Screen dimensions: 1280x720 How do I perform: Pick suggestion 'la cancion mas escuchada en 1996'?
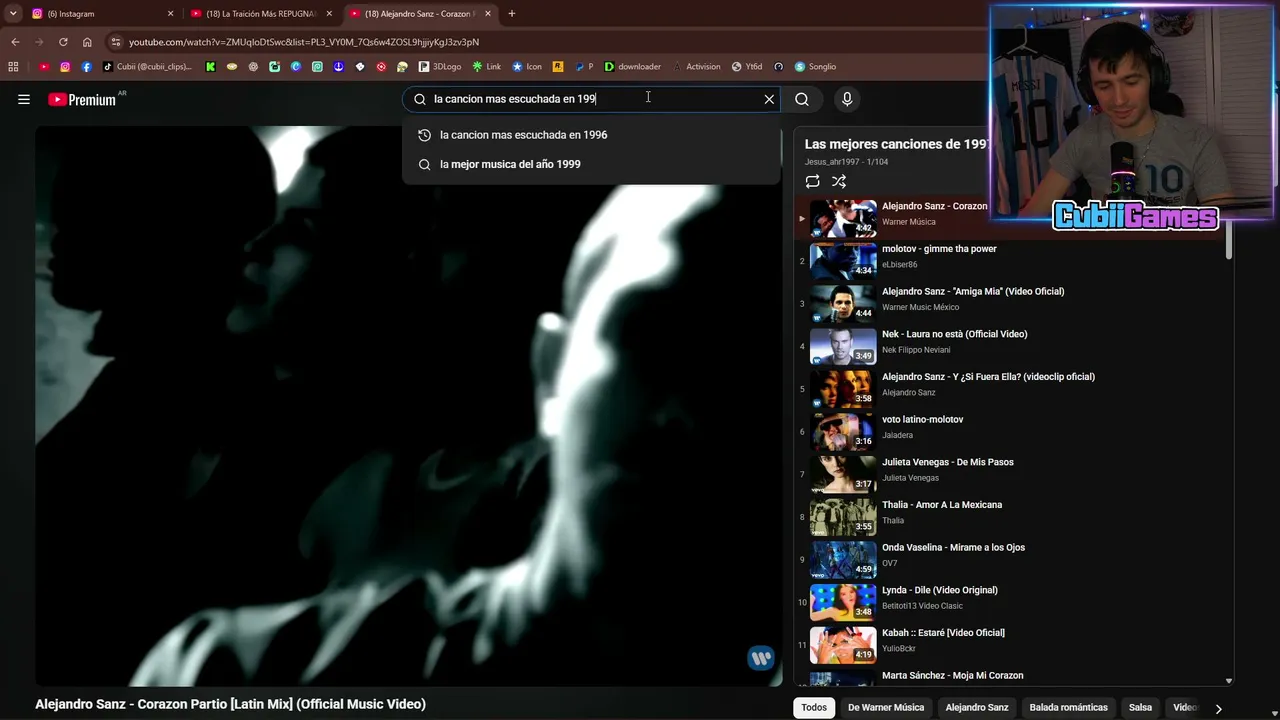click(x=591, y=135)
